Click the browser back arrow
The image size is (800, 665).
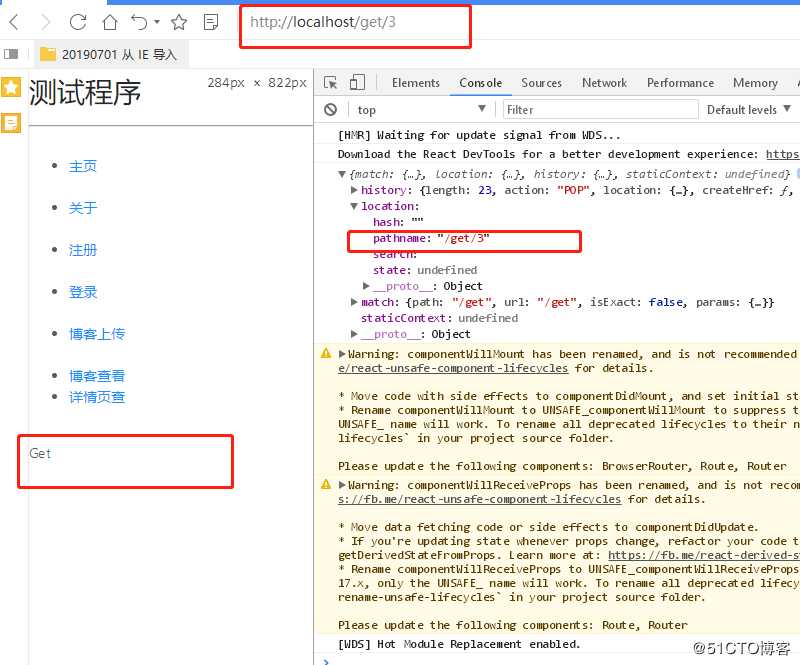click(14, 22)
